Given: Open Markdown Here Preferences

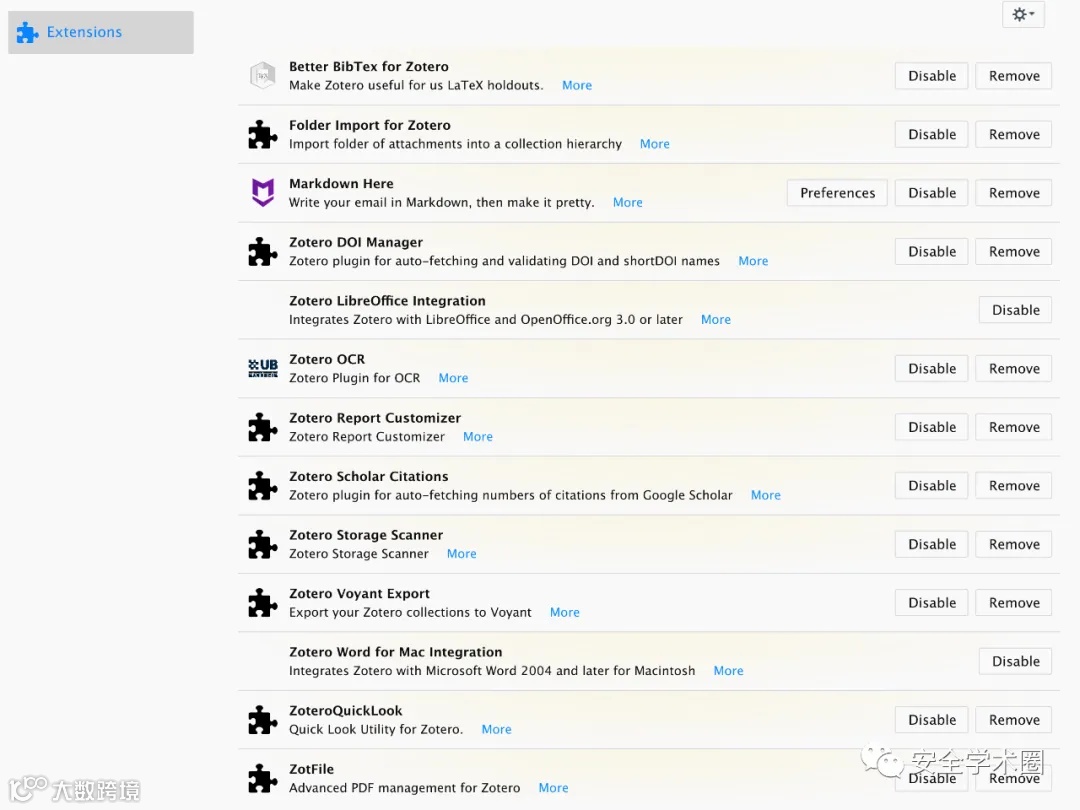Looking at the screenshot, I should point(837,193).
